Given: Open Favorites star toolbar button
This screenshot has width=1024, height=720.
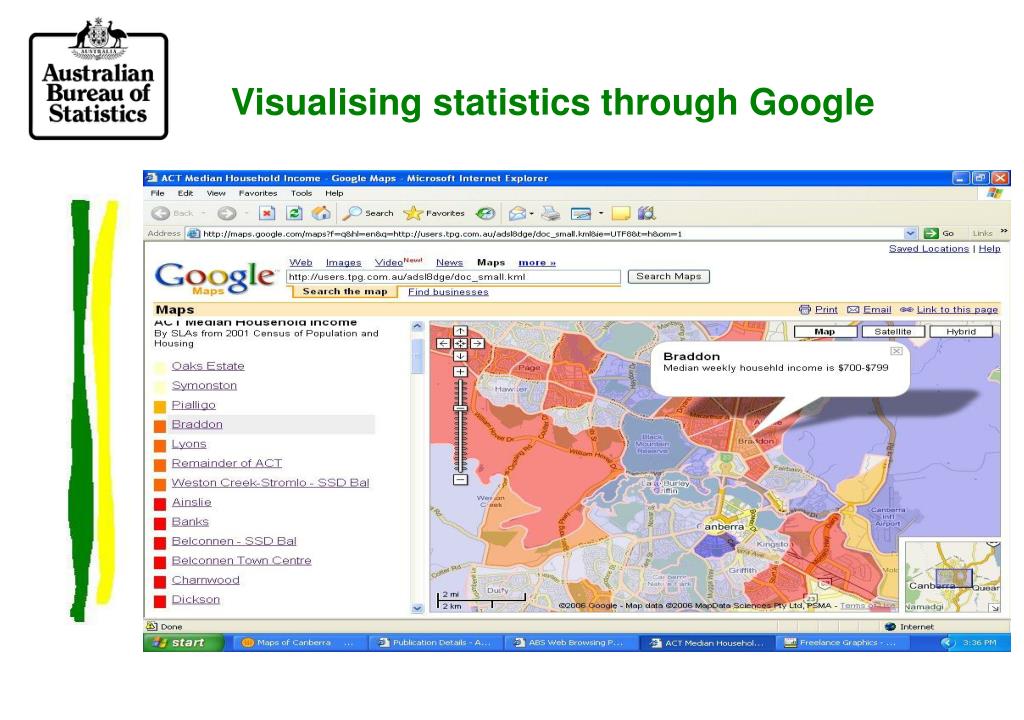Looking at the screenshot, I should 434,213.
